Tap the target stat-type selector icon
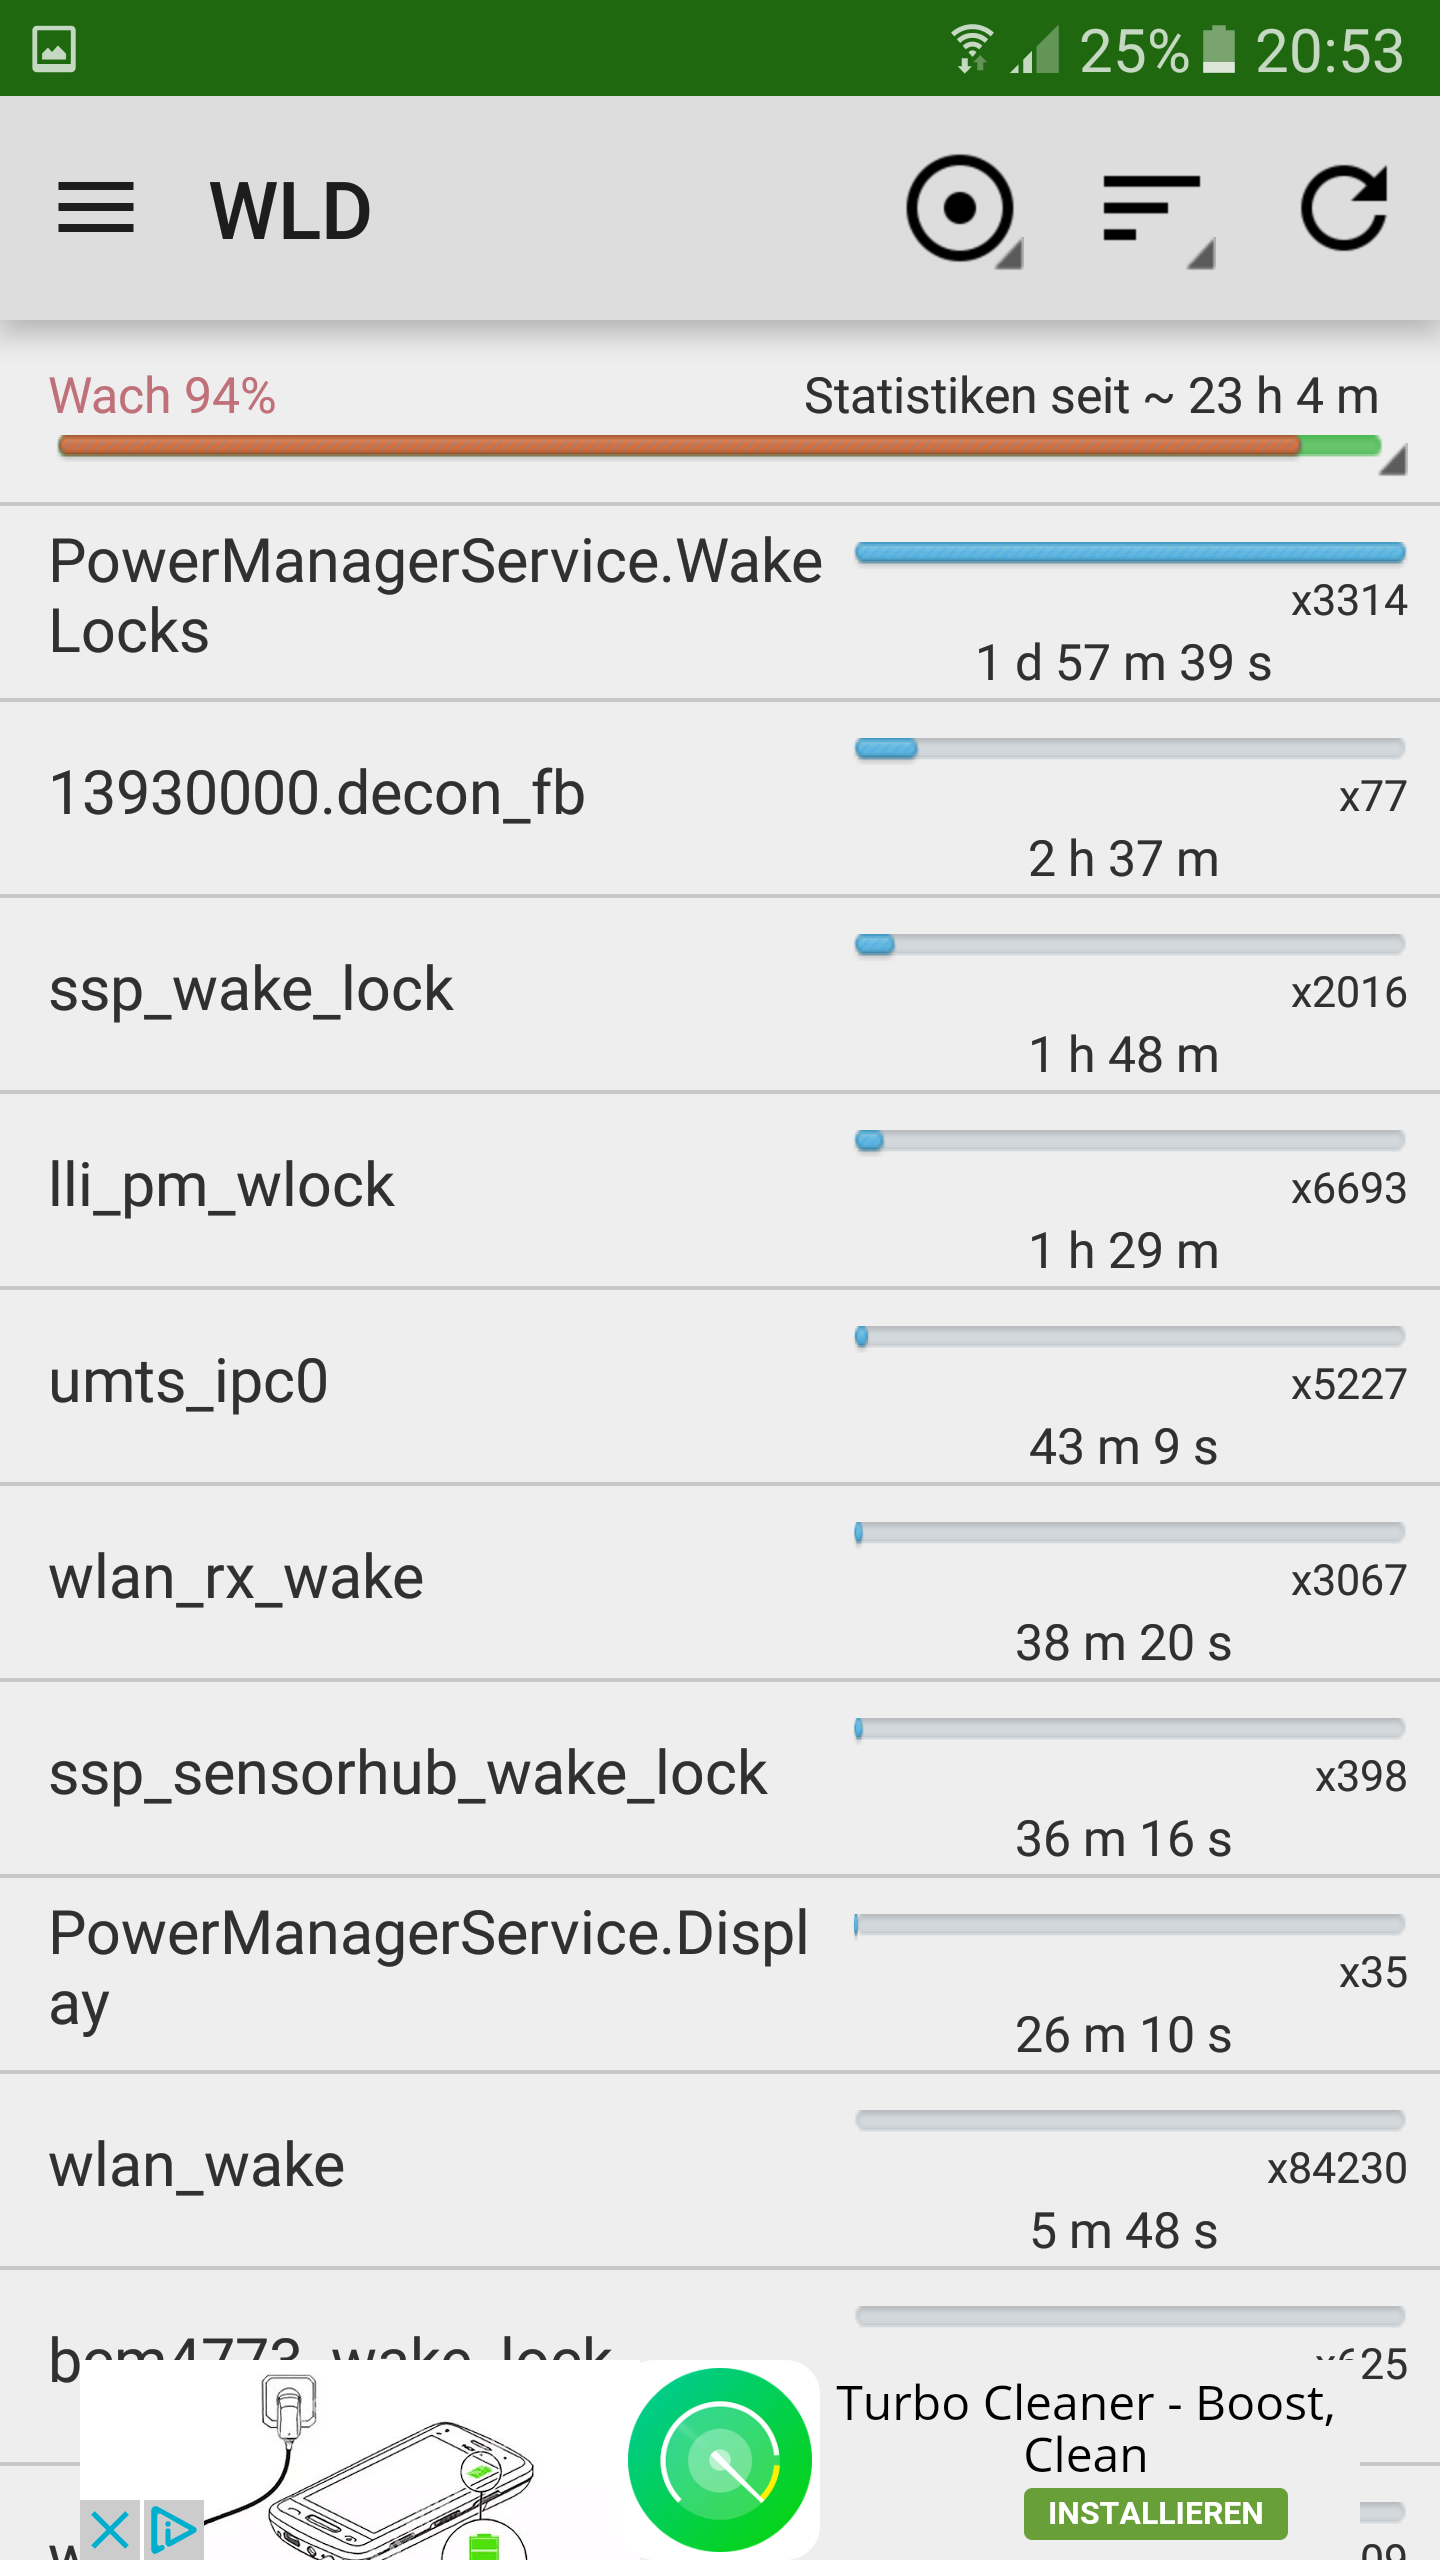The width and height of the screenshot is (1440, 2560). click(961, 209)
